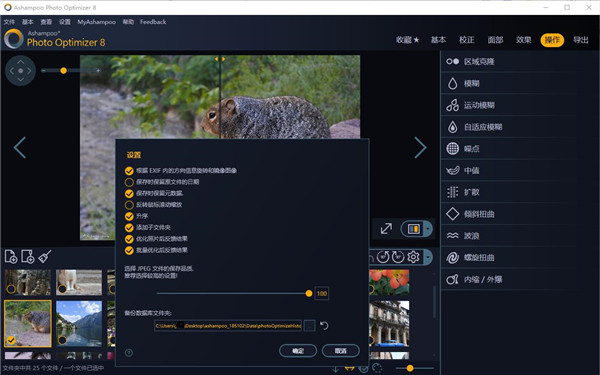
Task: Open the Feedback menu item
Action: point(153,22)
